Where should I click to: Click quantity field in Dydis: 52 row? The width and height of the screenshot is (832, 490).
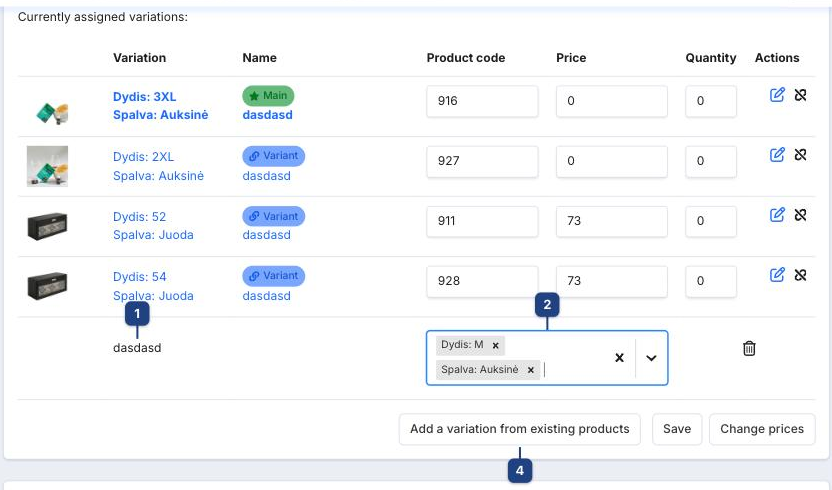[x=710, y=221]
